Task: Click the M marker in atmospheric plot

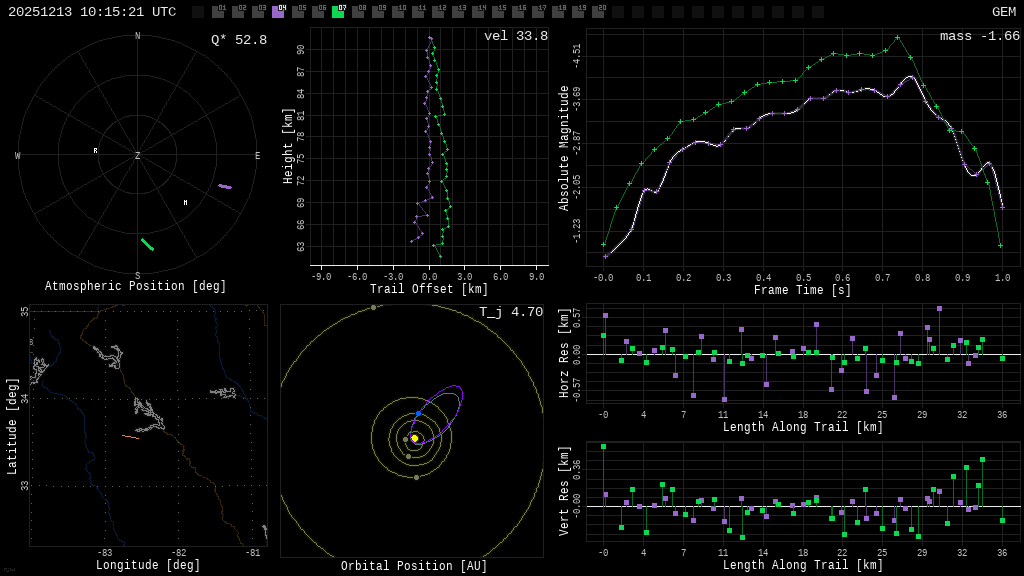Action: coord(185,203)
